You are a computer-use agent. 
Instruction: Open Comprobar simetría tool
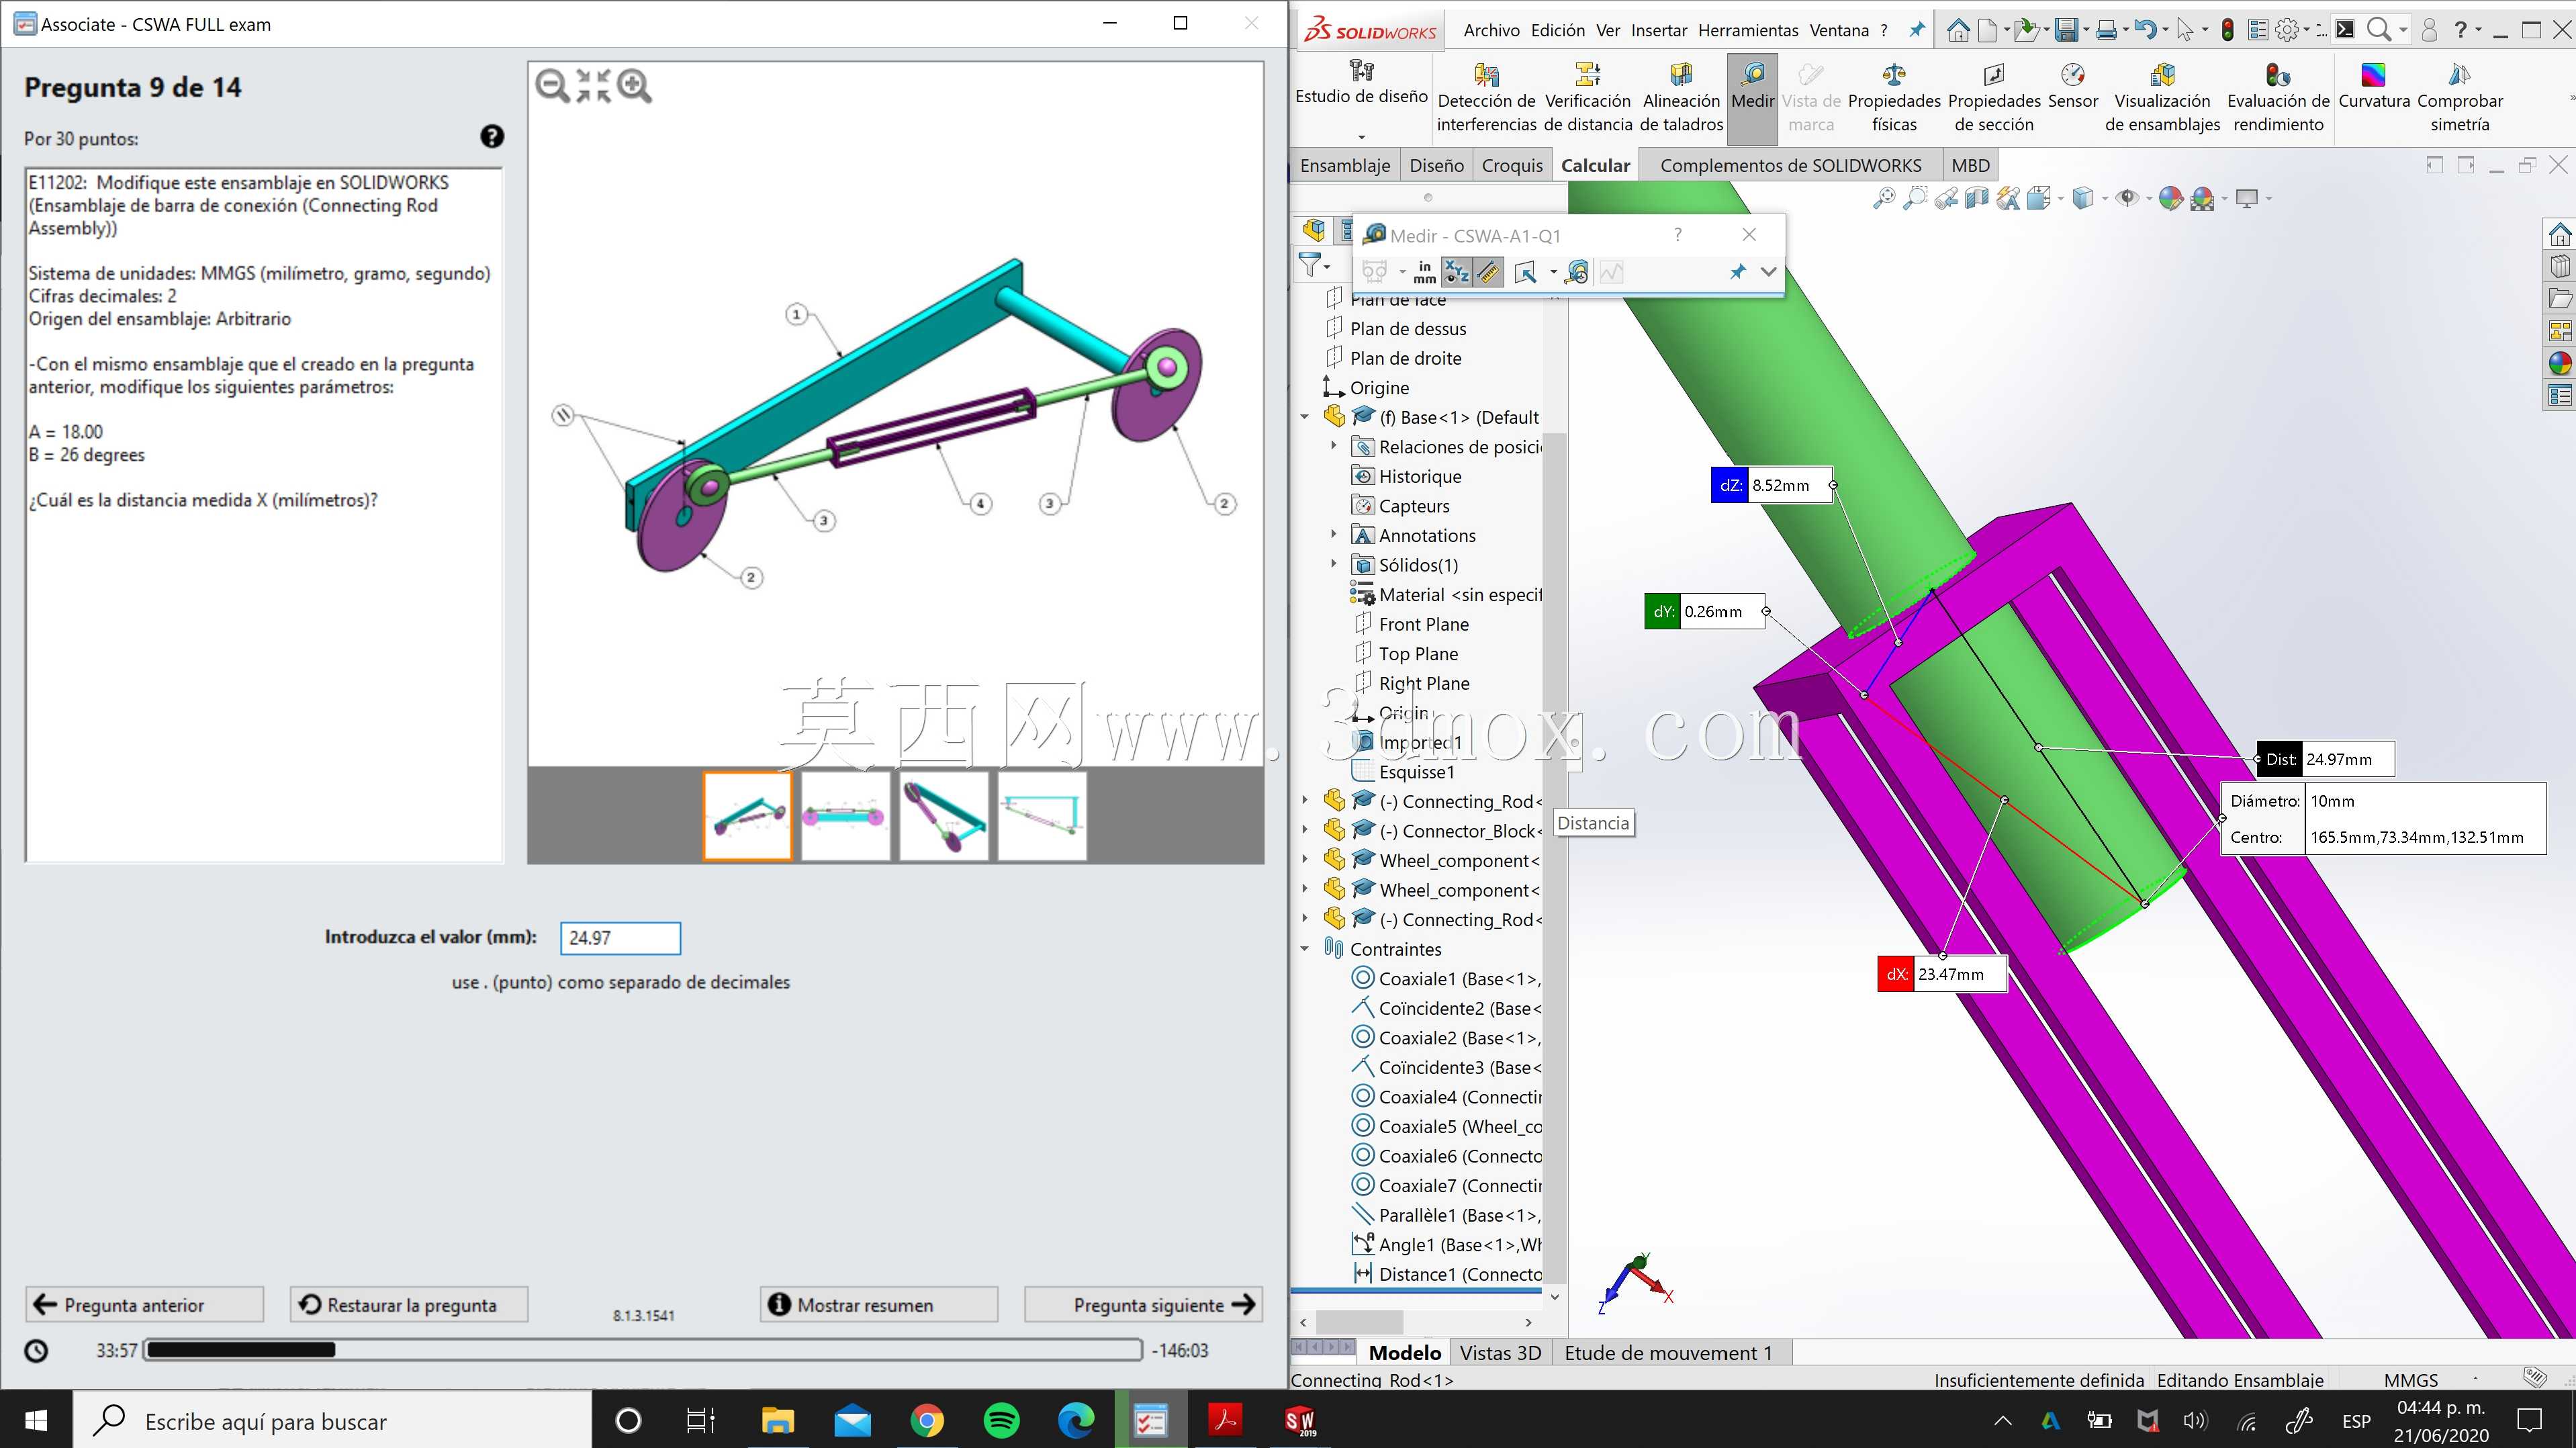coord(2460,97)
